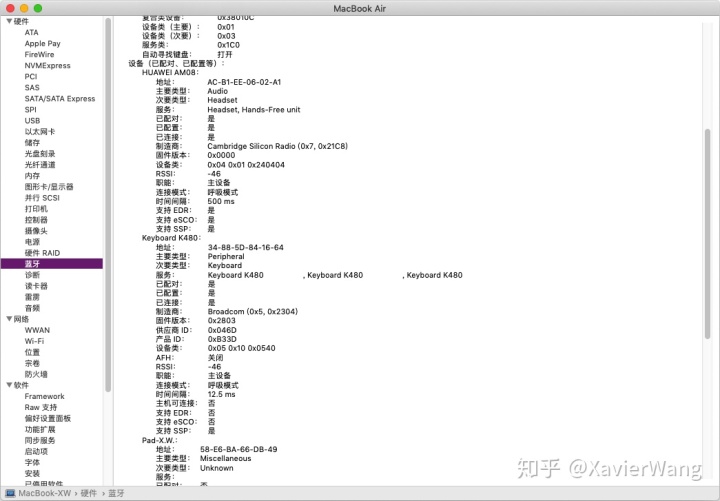Collapse the 硬件 section triangle
The height and width of the screenshot is (501, 720).
click(x=9, y=21)
